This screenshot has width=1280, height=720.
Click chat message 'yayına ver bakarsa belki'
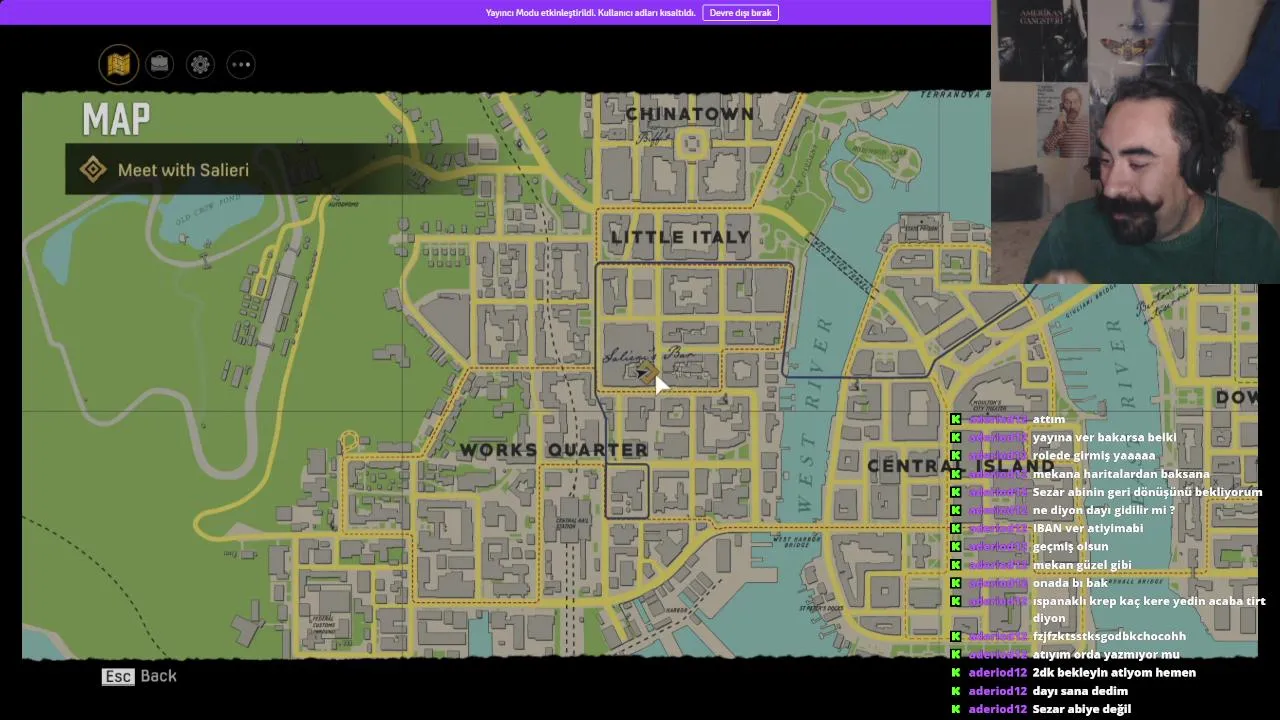[x=1104, y=437]
